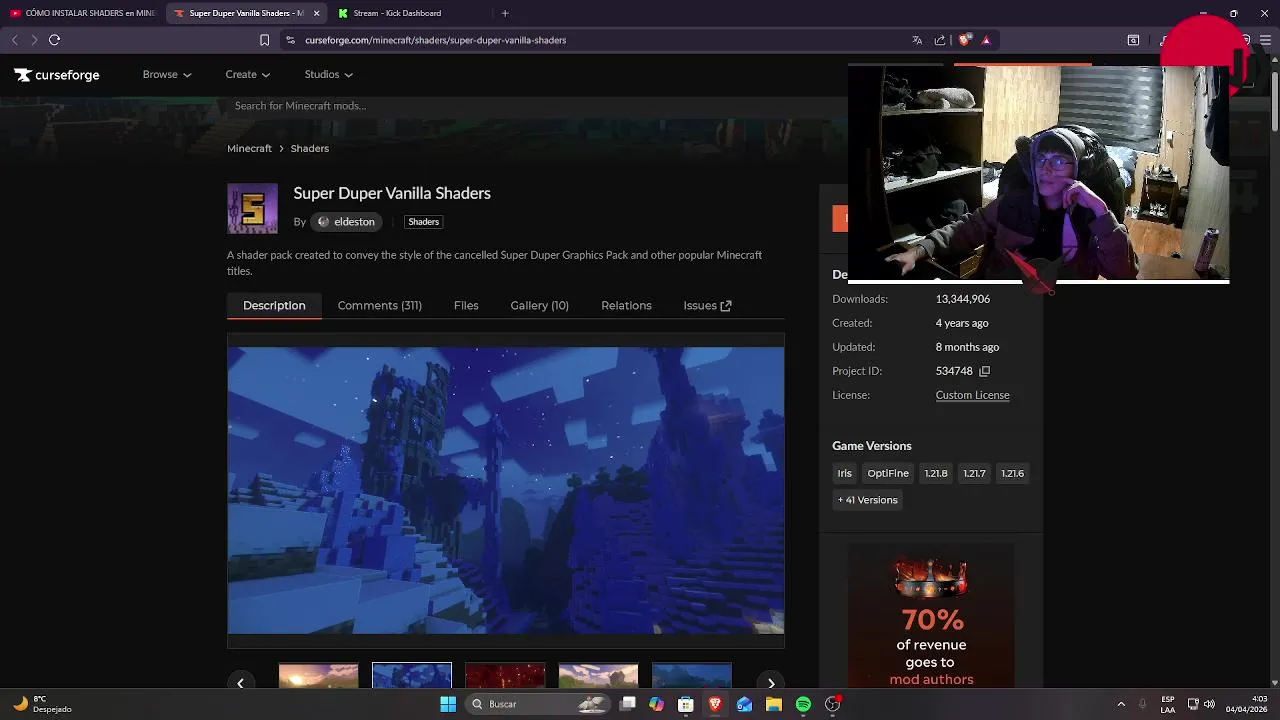Open File Explorer from the taskbar

(773, 704)
